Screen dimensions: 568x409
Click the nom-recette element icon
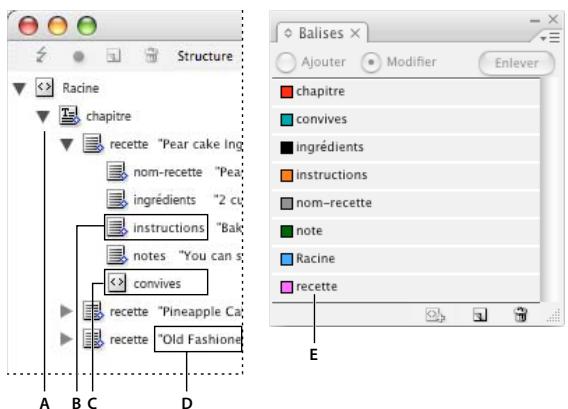coord(117,171)
